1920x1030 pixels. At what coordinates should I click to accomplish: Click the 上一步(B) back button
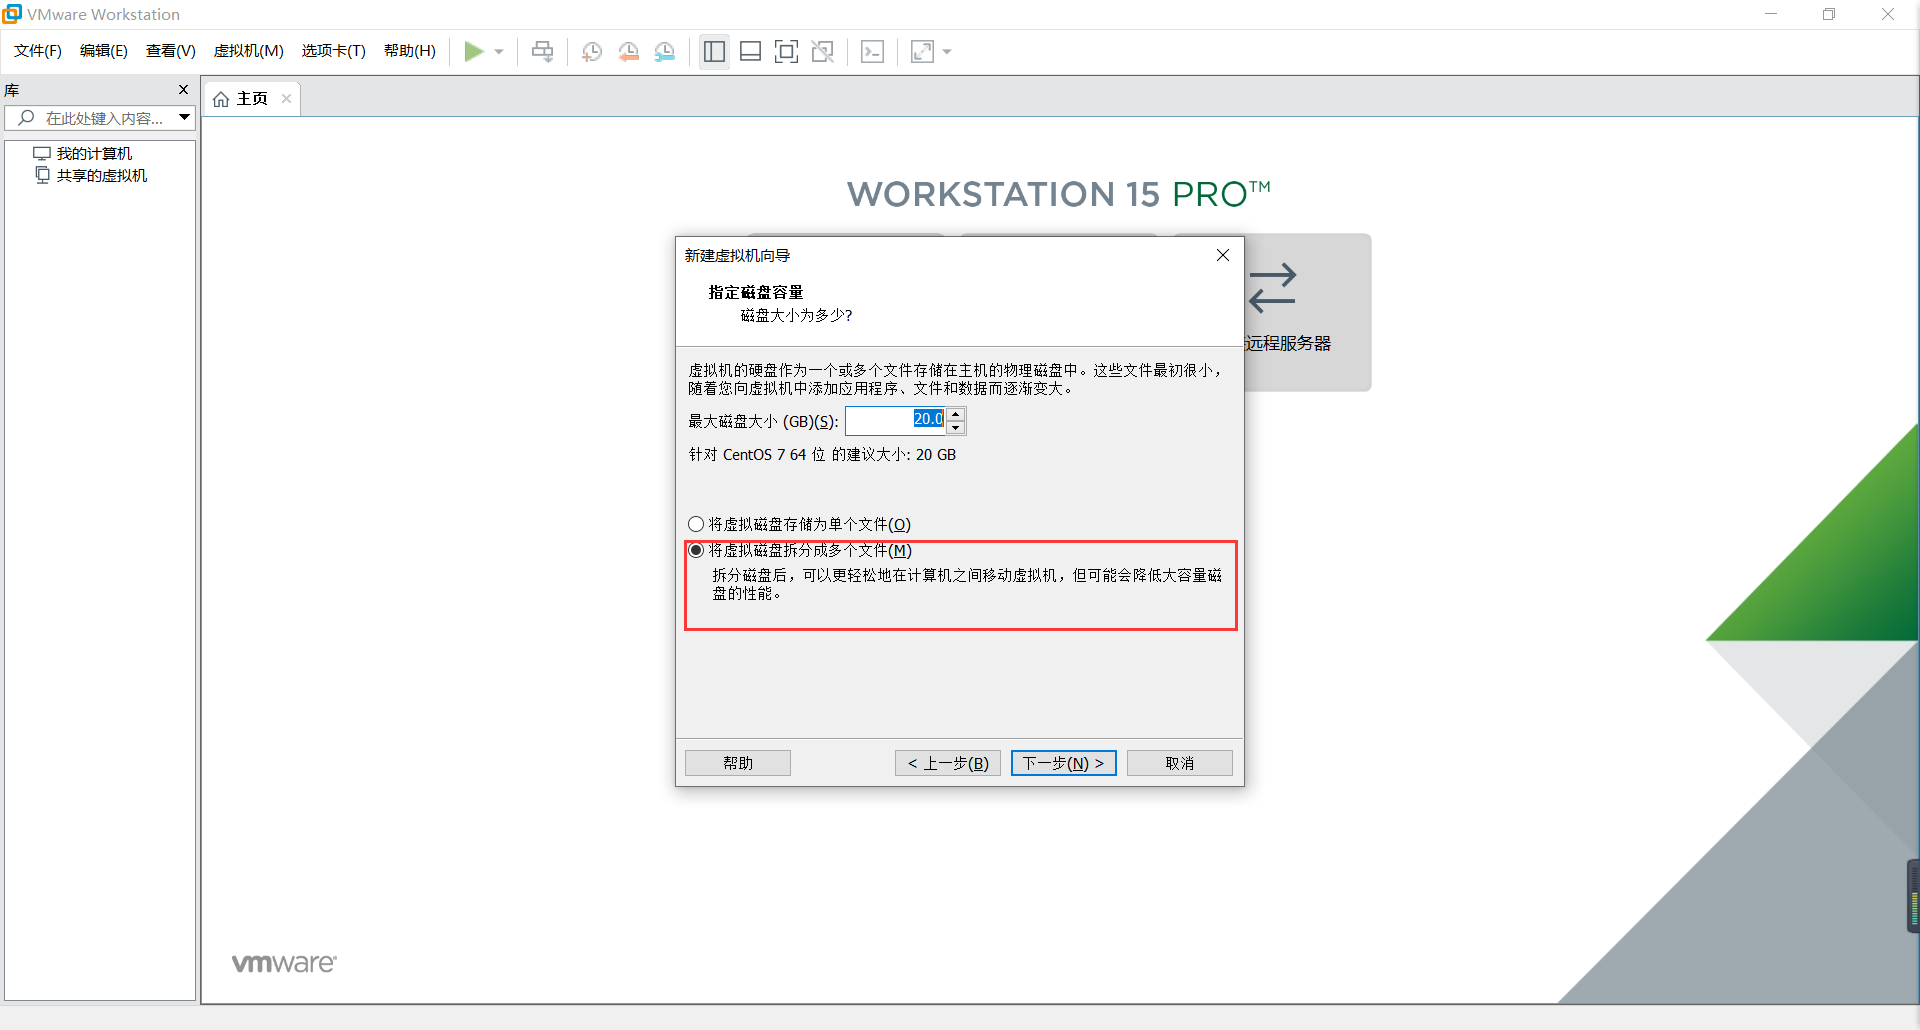tap(948, 763)
